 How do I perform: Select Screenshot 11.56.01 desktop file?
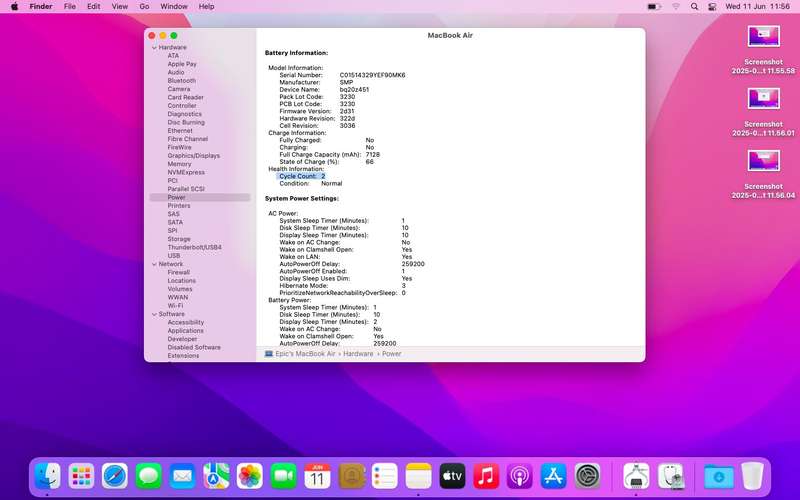(763, 112)
